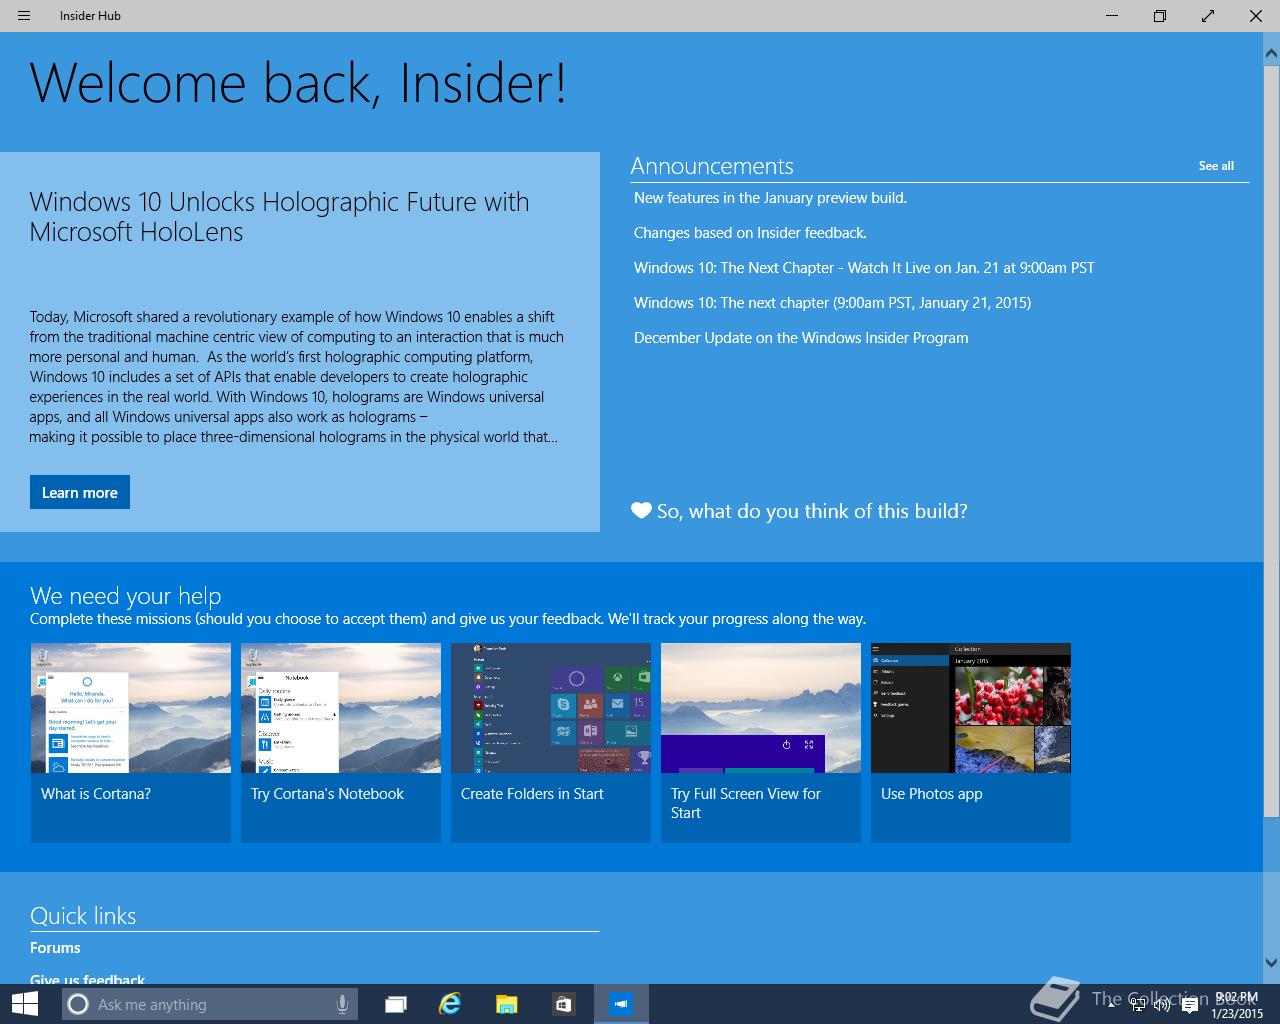Open the Windows Start button
Screen dimensions: 1280x1024
click(25, 1004)
